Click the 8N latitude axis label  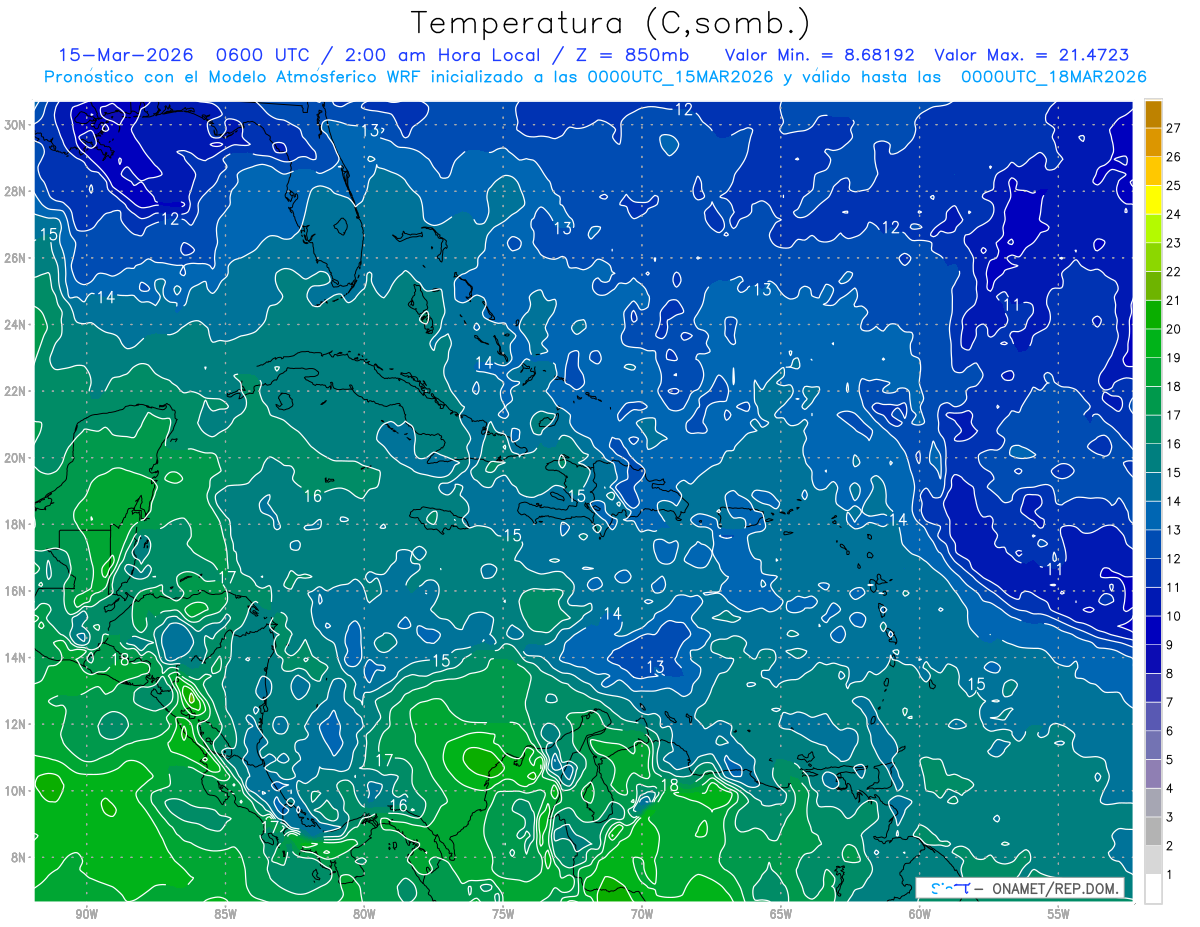(x=20, y=857)
